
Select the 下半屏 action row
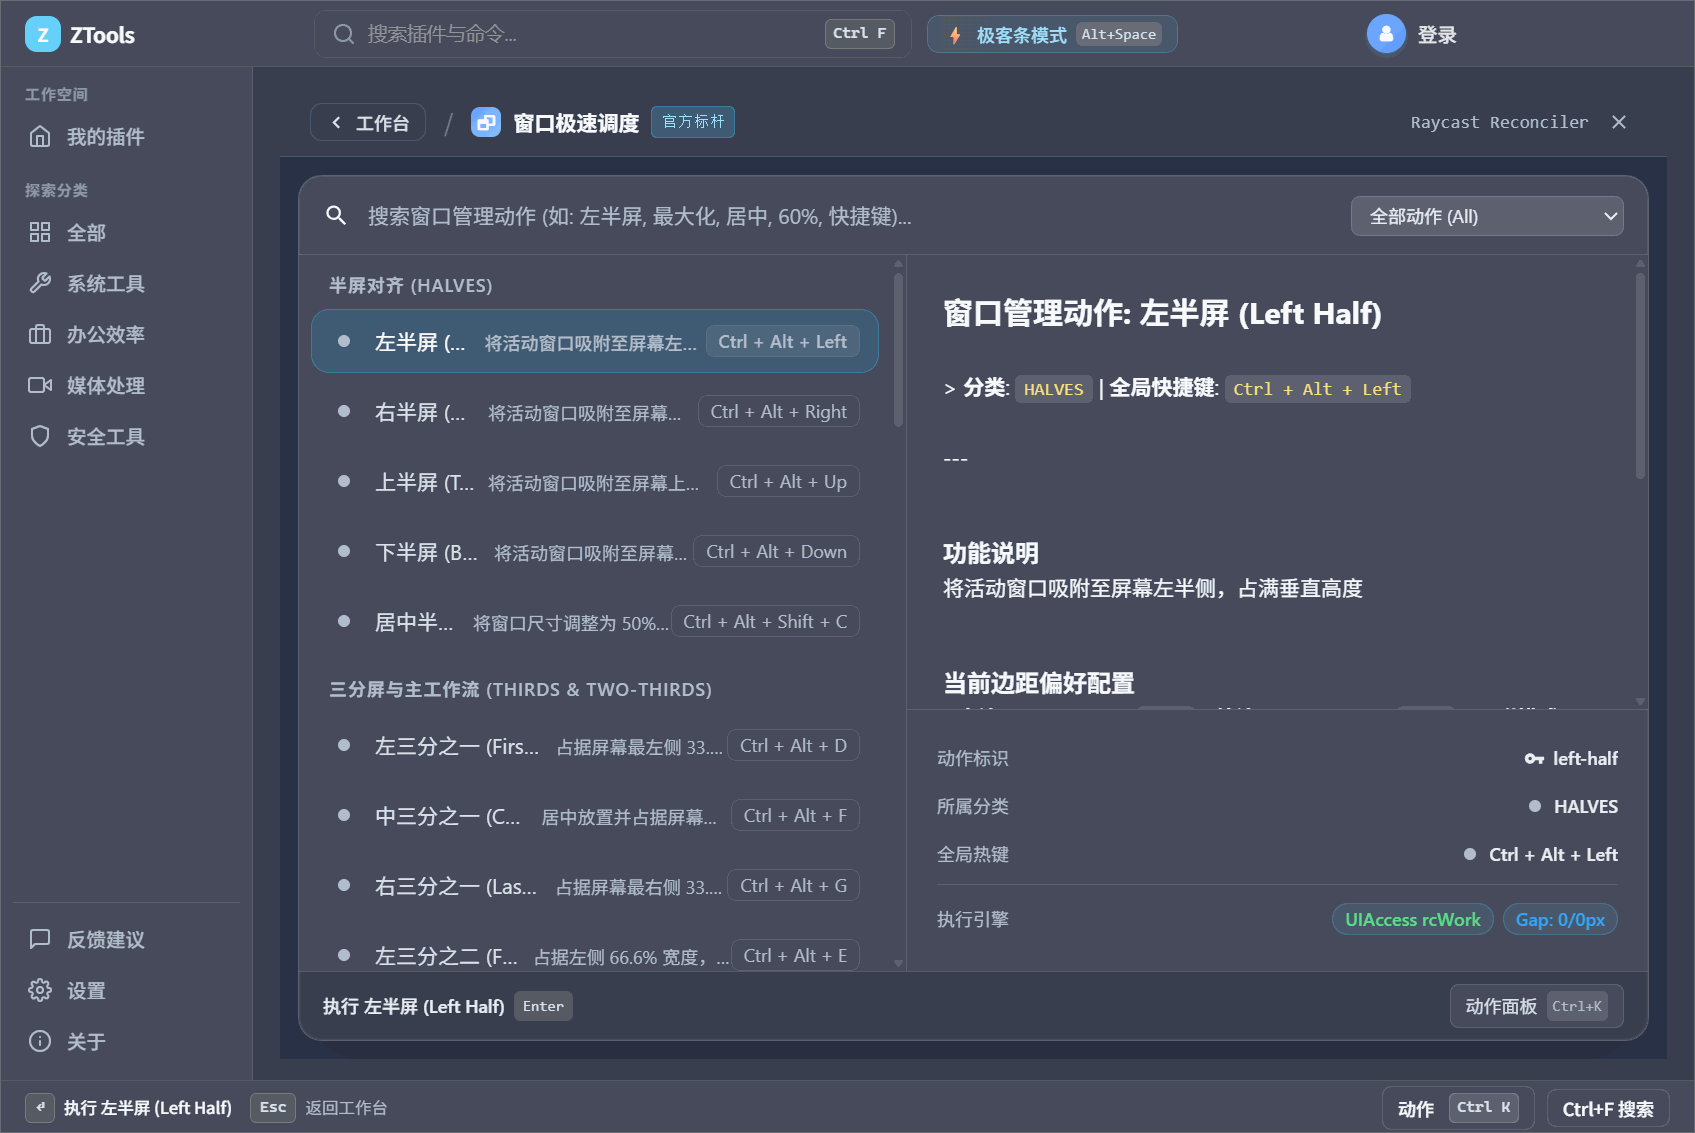595,552
